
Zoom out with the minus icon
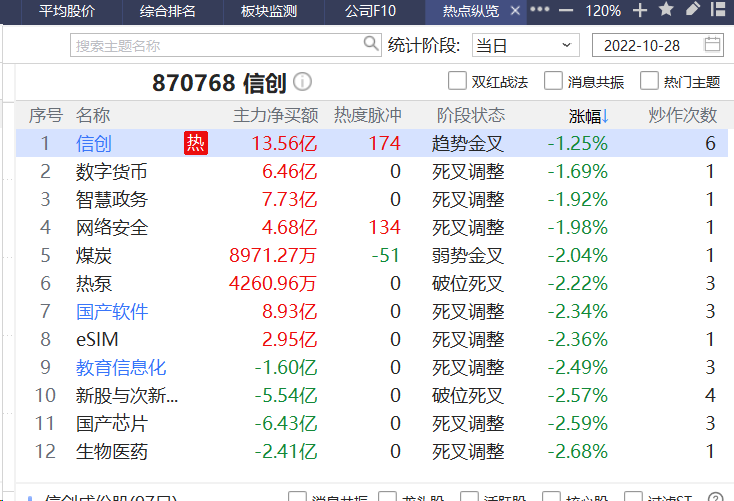coord(566,11)
